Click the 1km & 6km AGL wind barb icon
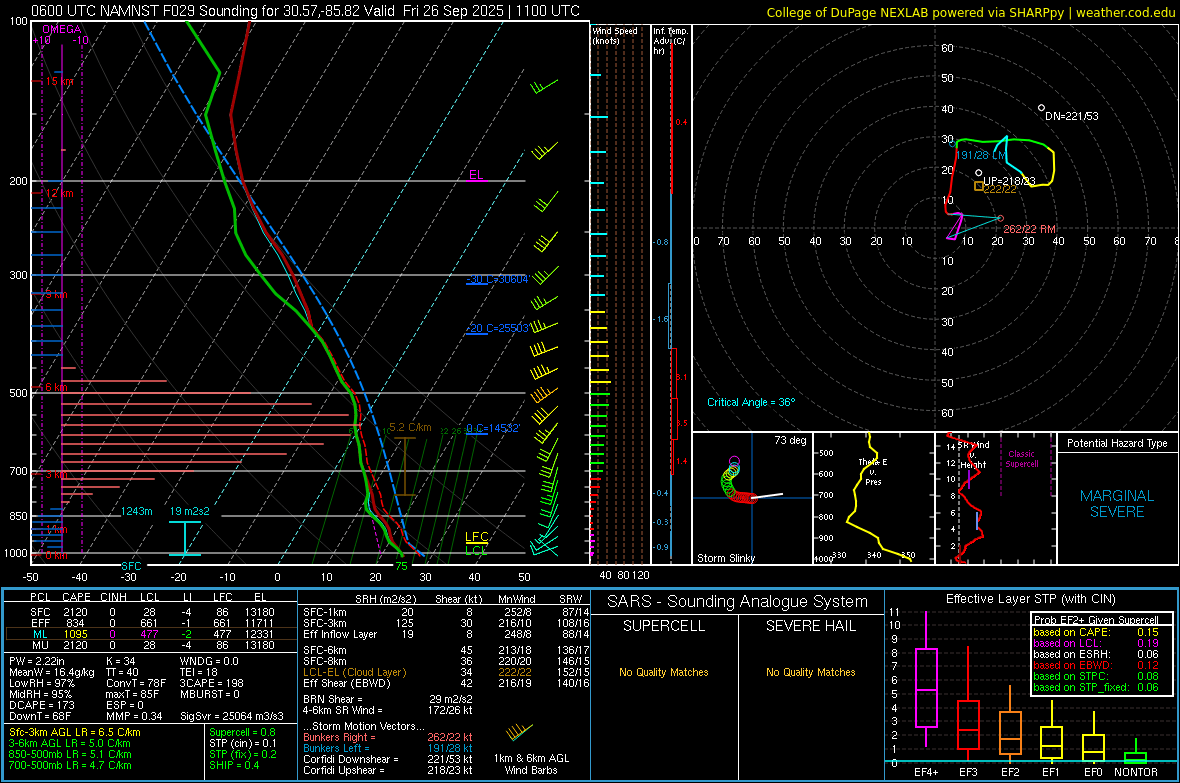 519,732
